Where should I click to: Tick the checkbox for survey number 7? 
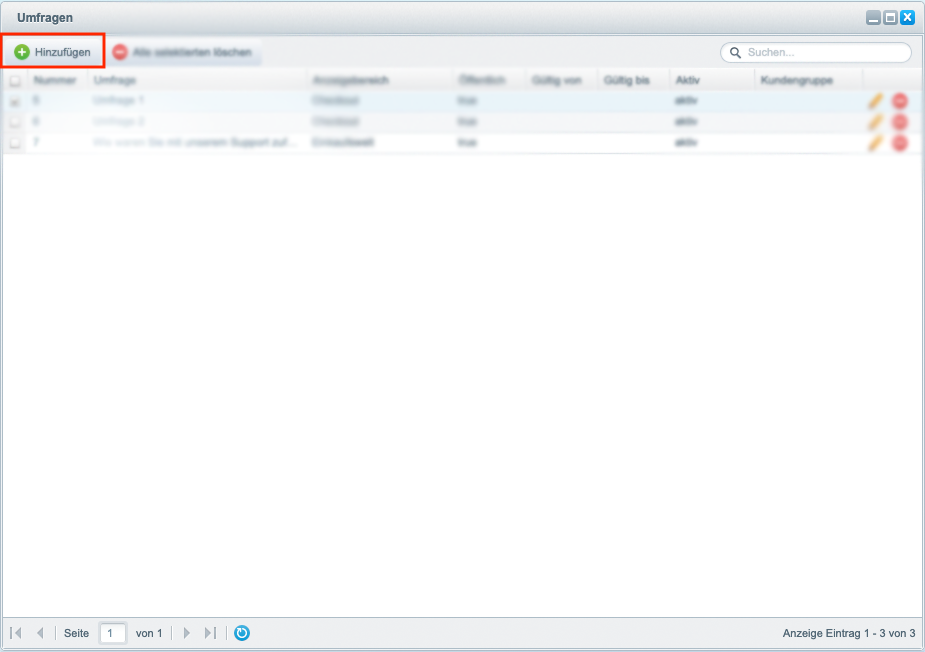click(15, 143)
